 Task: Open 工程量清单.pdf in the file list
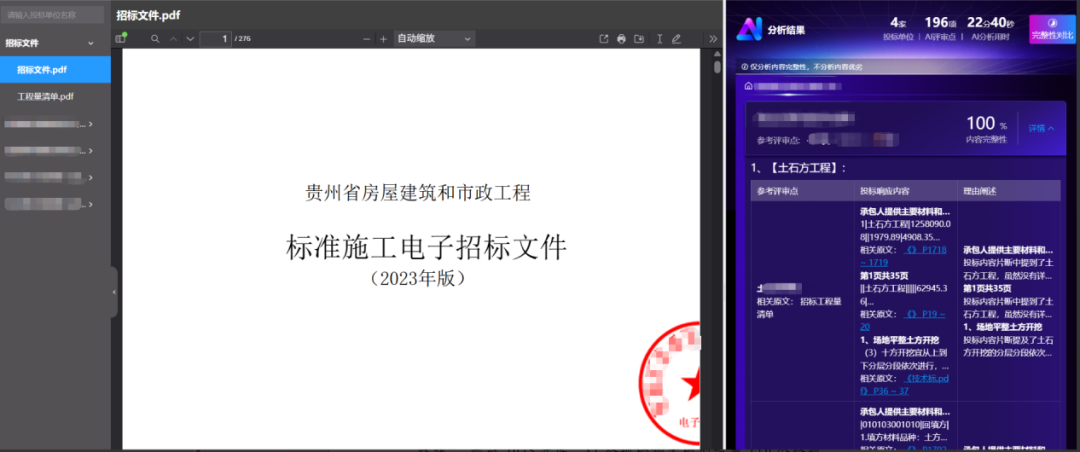[x=45, y=97]
